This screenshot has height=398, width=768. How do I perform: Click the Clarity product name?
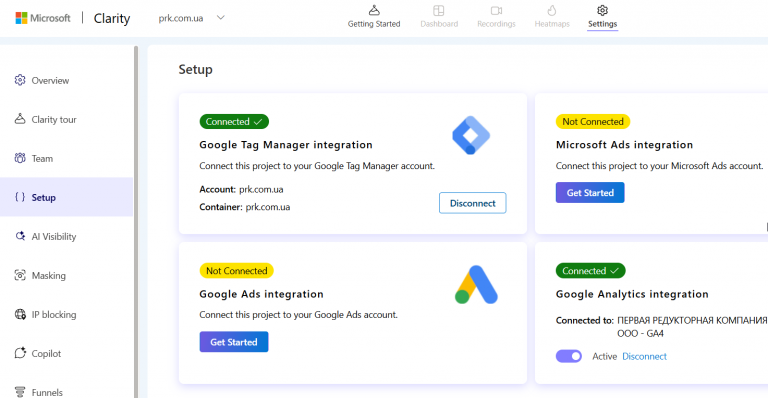click(112, 18)
